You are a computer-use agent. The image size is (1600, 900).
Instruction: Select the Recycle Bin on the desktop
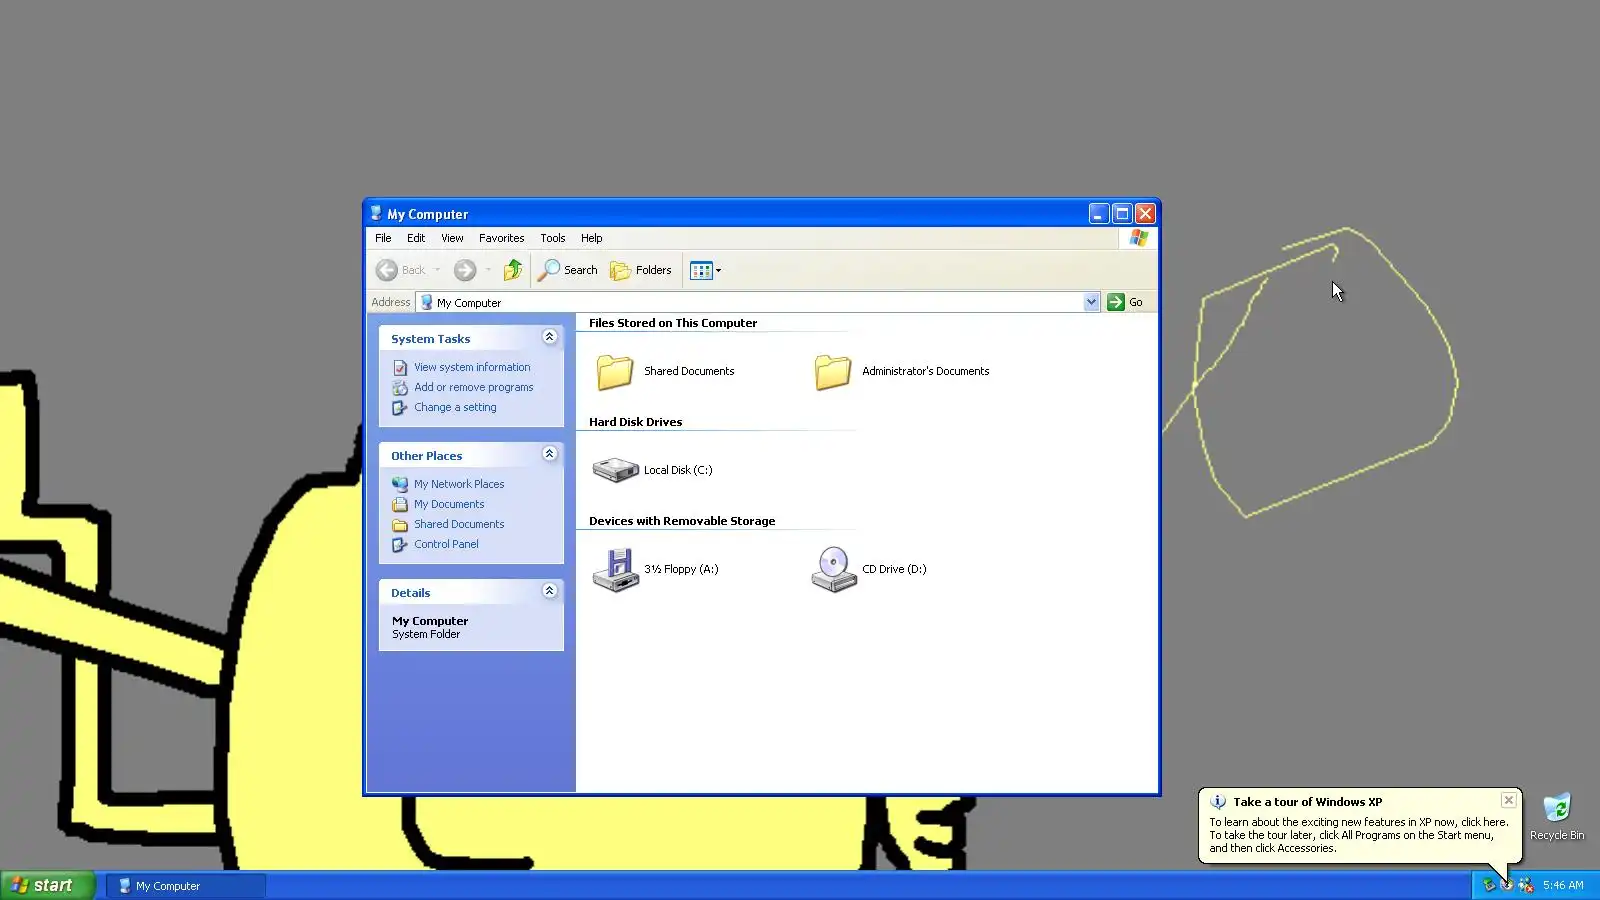1557,817
